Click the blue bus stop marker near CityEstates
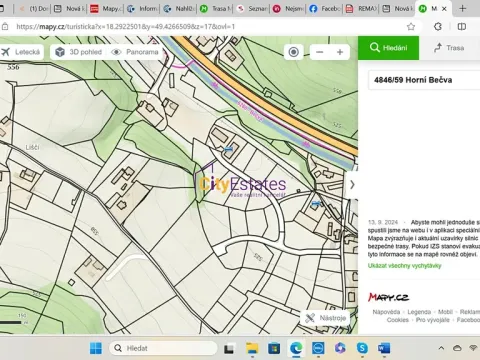Image resolution: width=480 pixels, height=360 pixels. click(228, 149)
